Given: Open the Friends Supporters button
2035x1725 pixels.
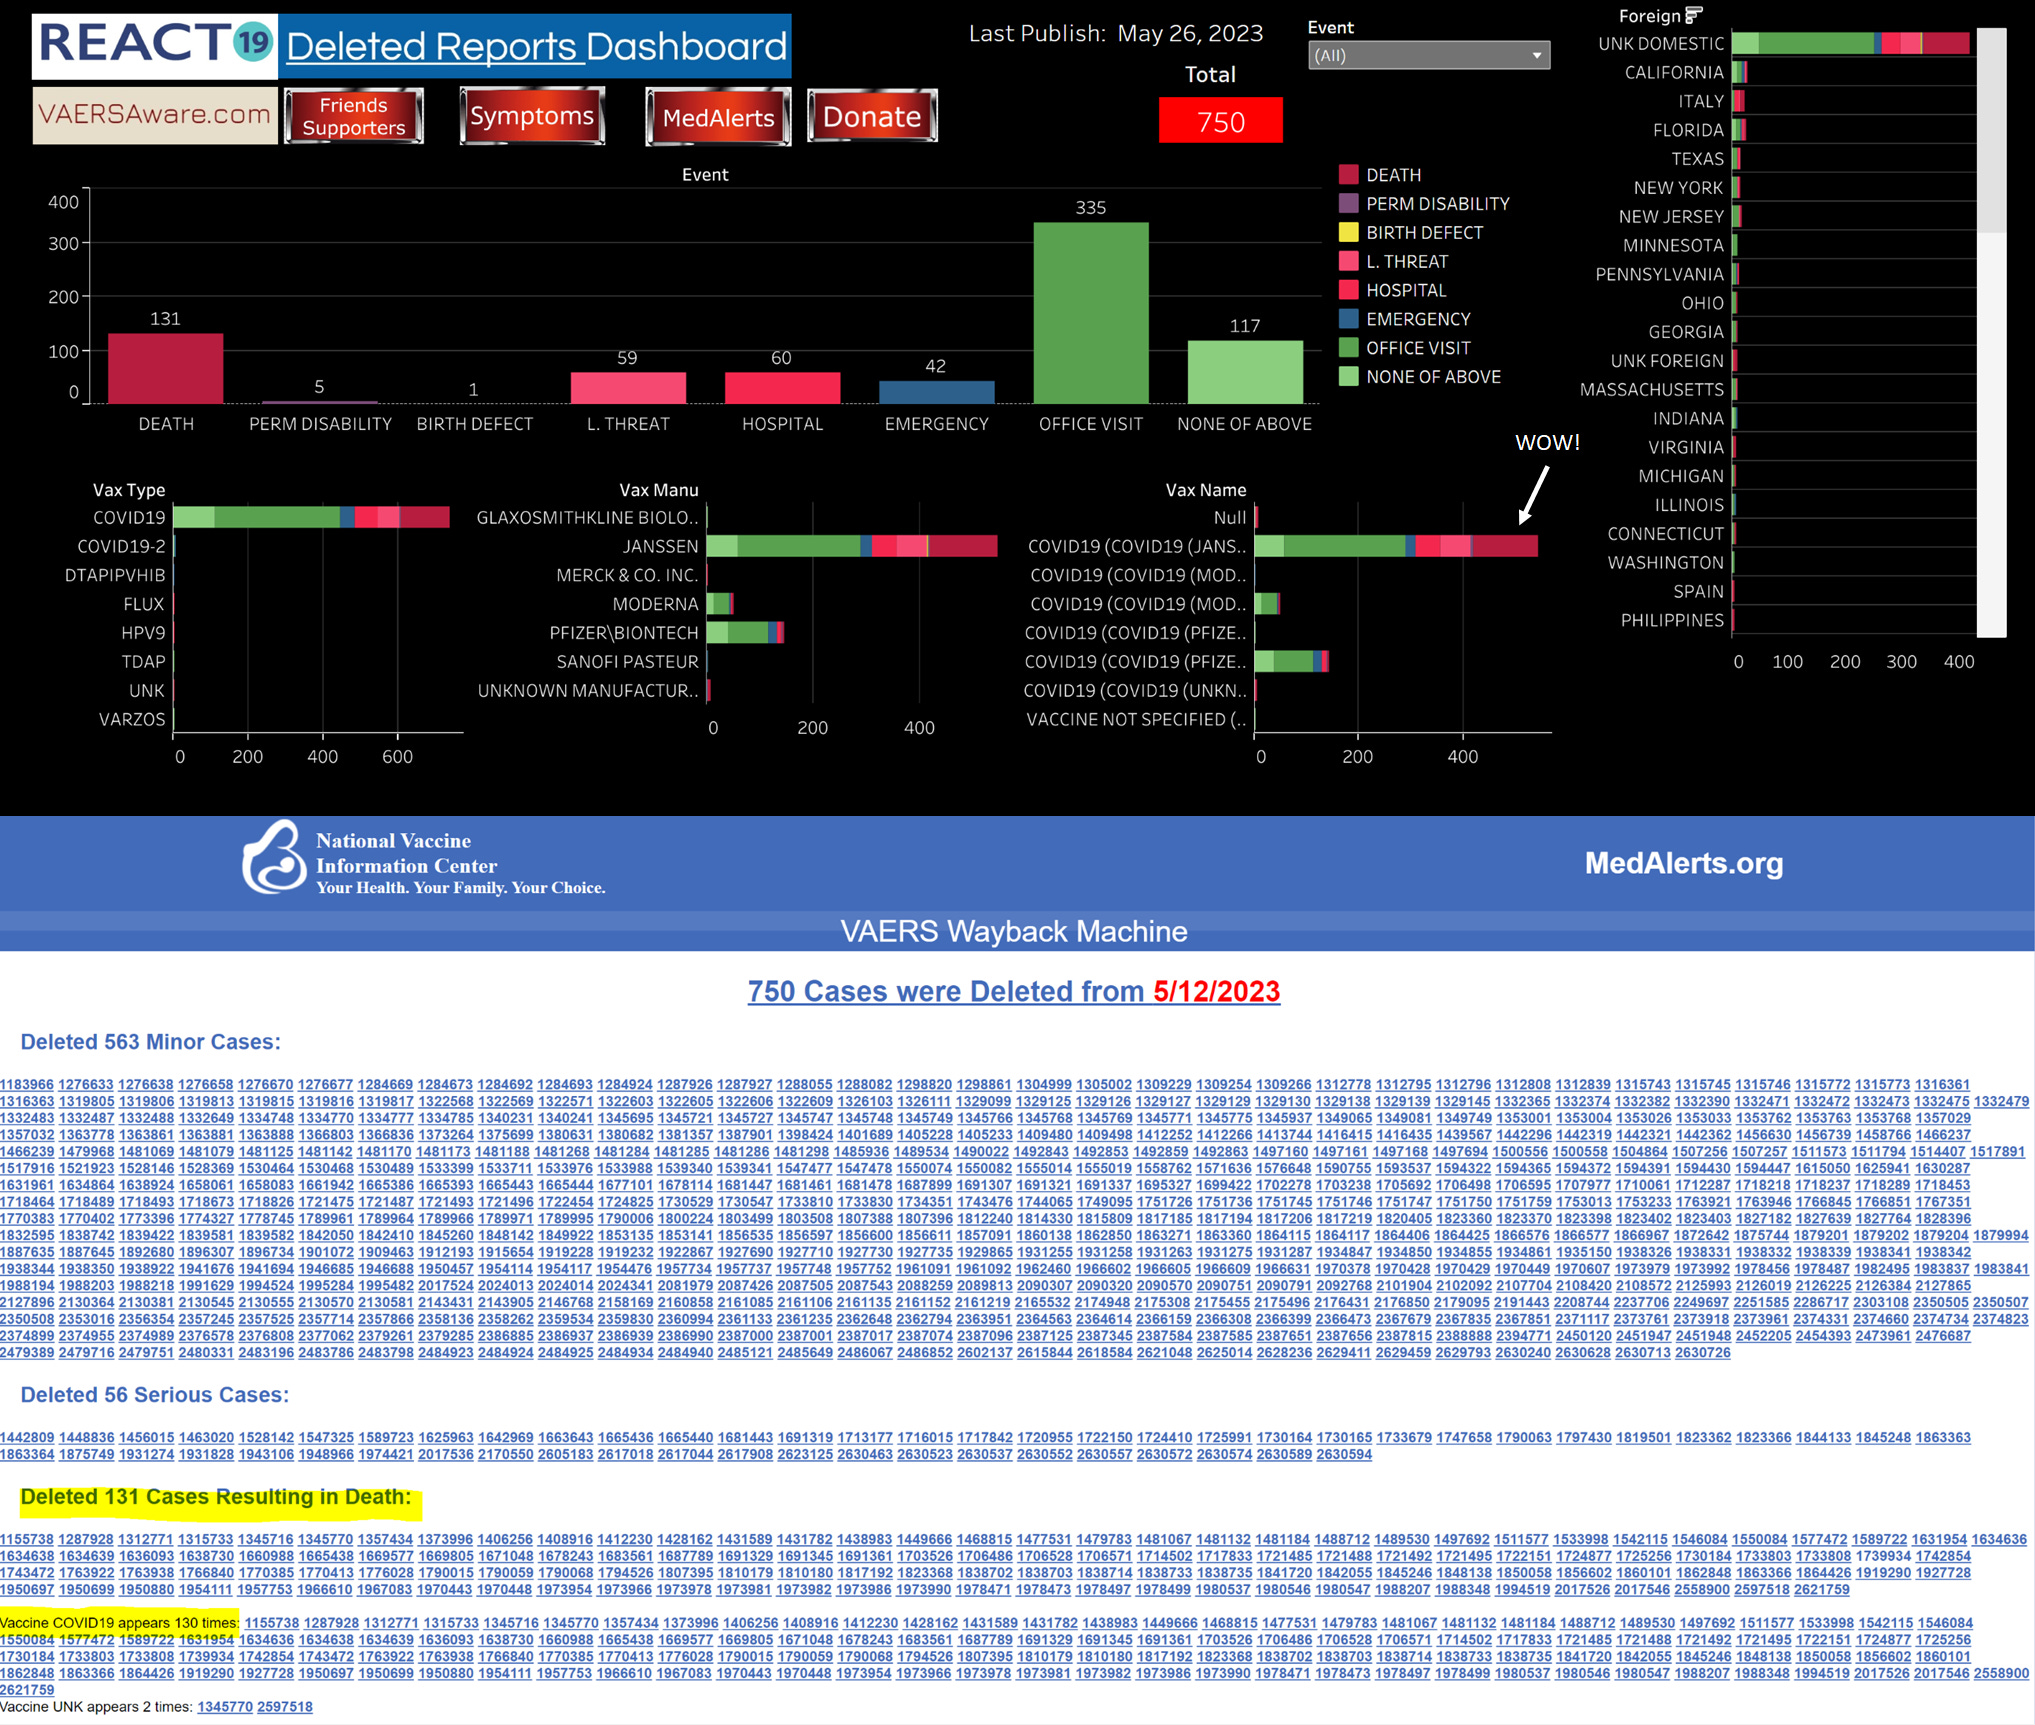Looking at the screenshot, I should tap(354, 116).
